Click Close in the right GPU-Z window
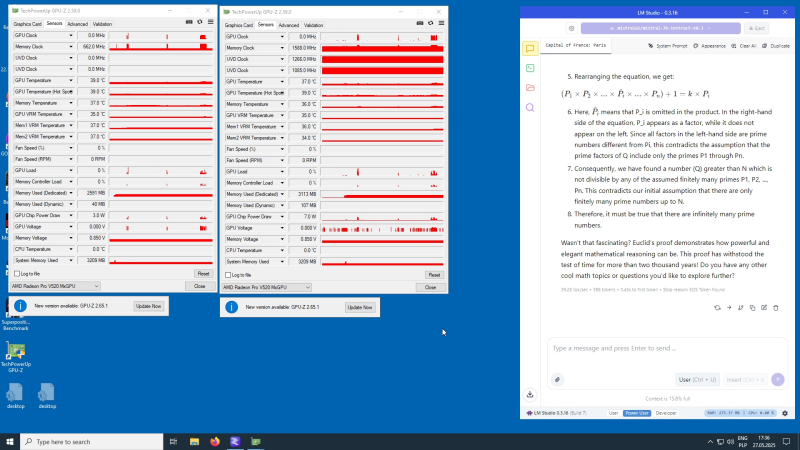Viewport: 800px width, 450px height. coord(430,287)
